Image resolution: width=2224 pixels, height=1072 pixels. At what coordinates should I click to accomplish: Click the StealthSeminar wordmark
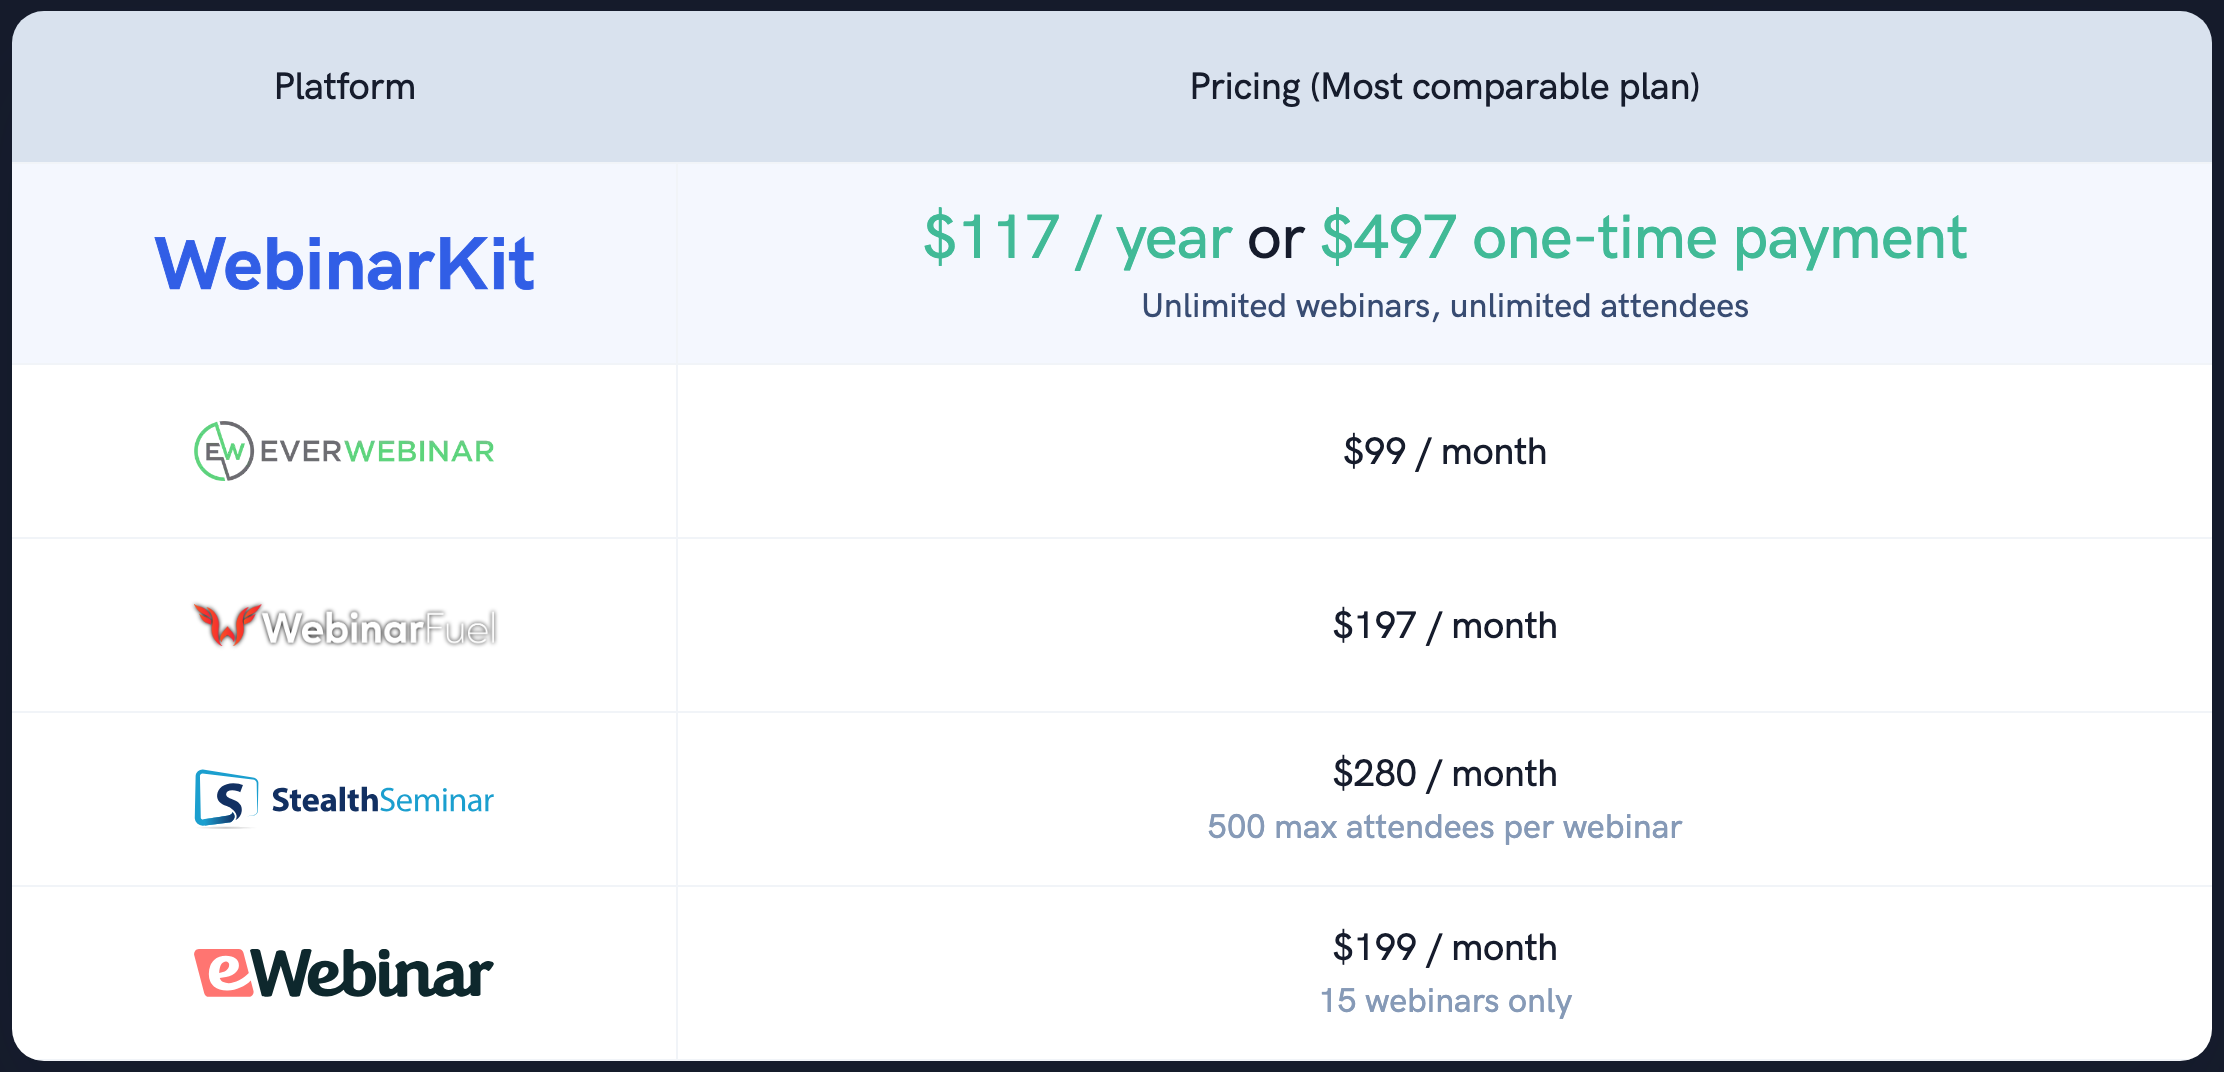pyautogui.click(x=383, y=800)
